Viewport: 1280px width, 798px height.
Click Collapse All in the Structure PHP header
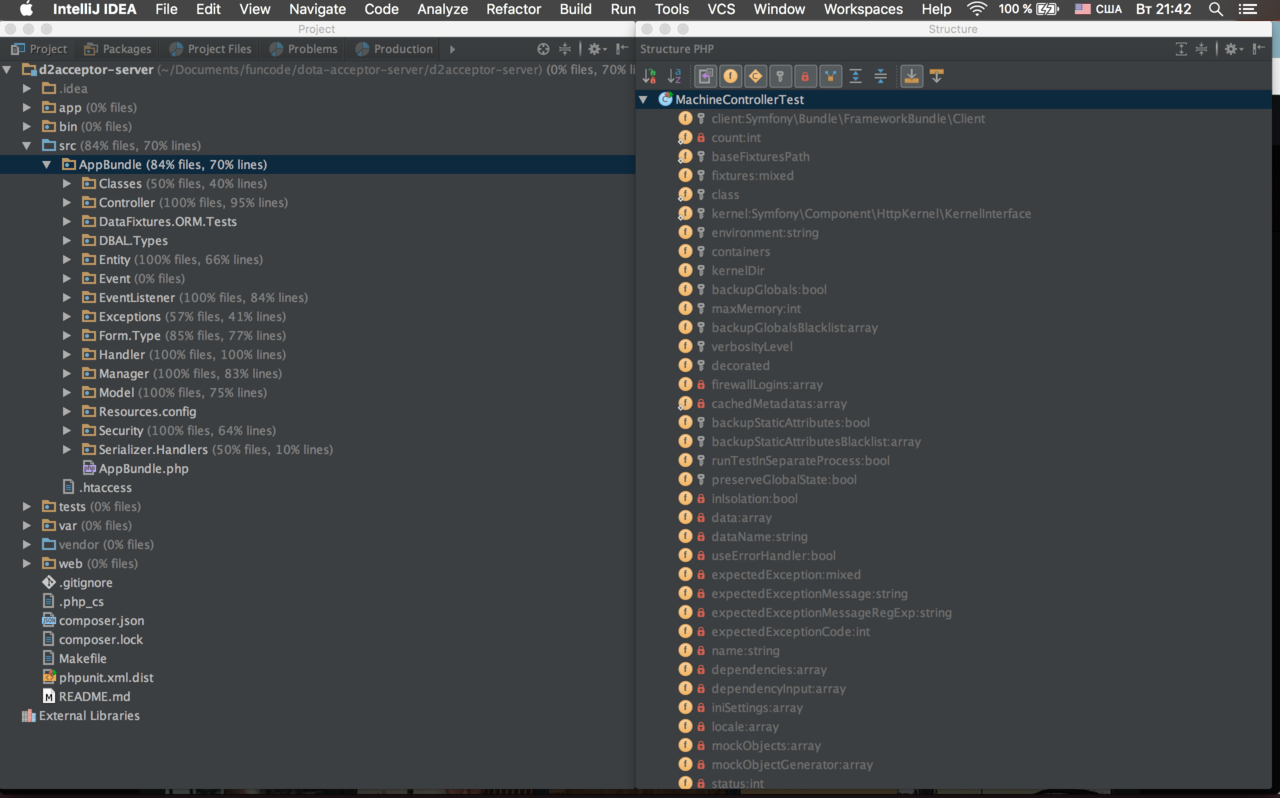point(1202,49)
